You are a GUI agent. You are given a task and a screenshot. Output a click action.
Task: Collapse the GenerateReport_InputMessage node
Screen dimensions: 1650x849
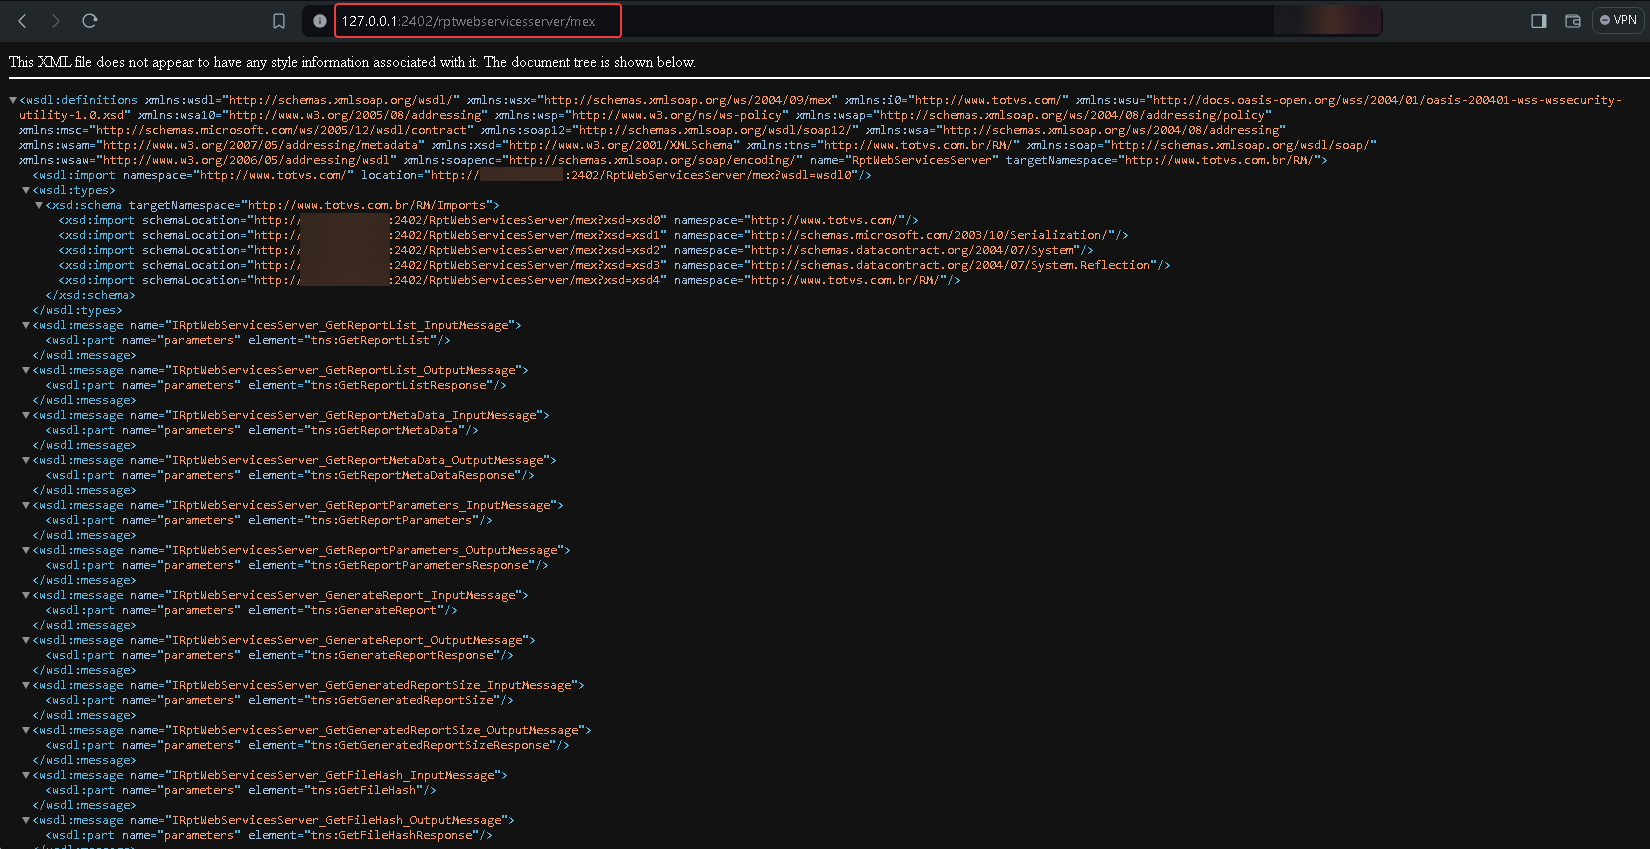point(26,595)
